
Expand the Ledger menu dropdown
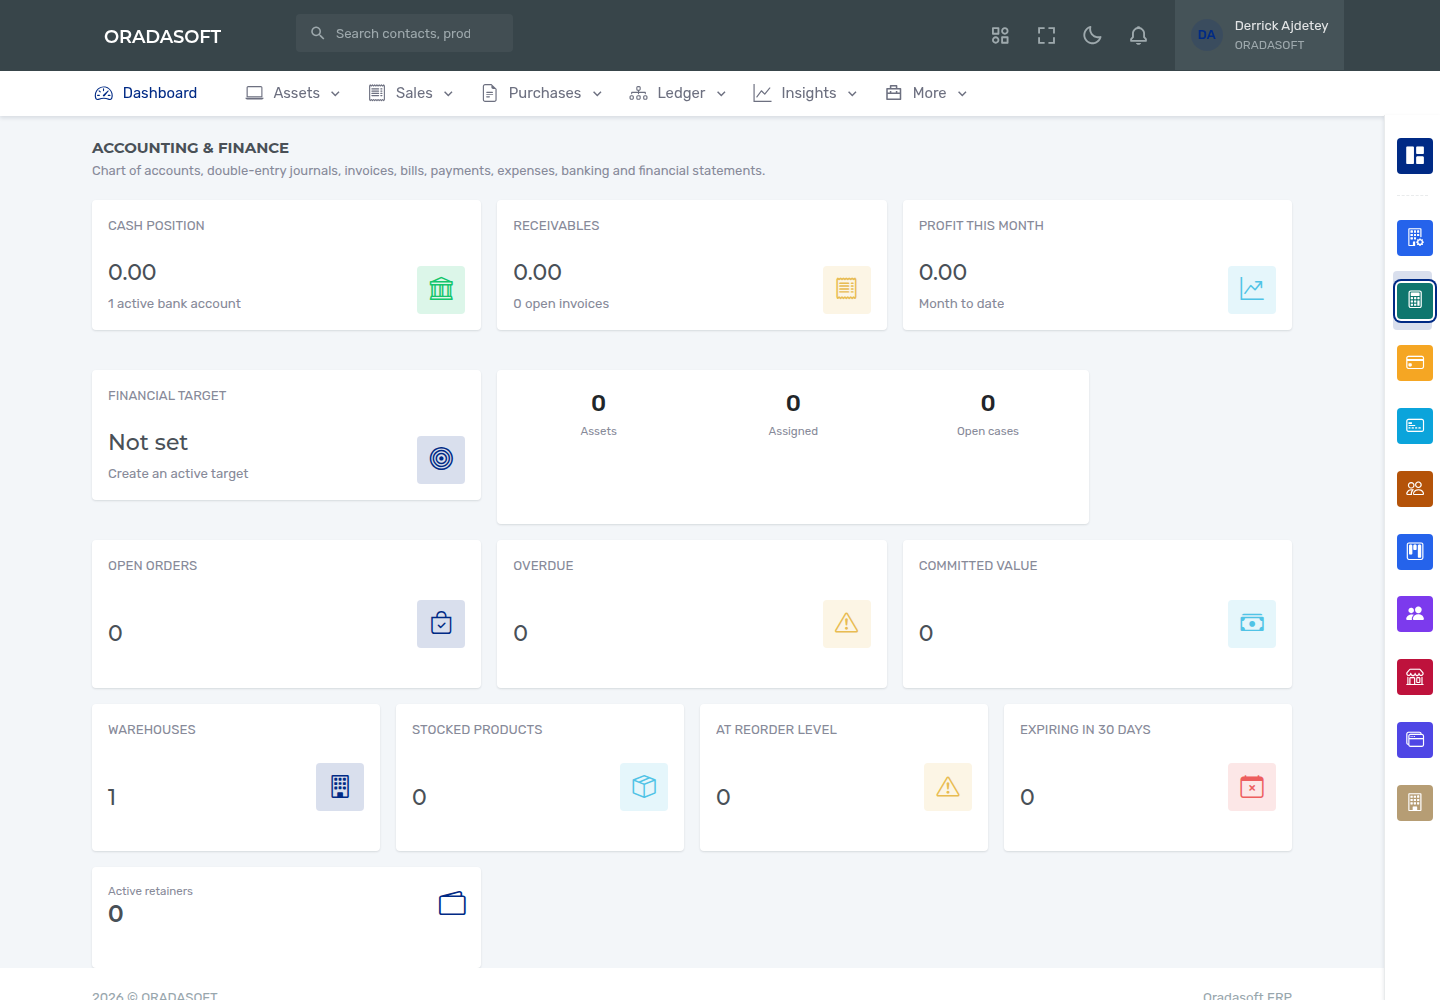coord(678,93)
